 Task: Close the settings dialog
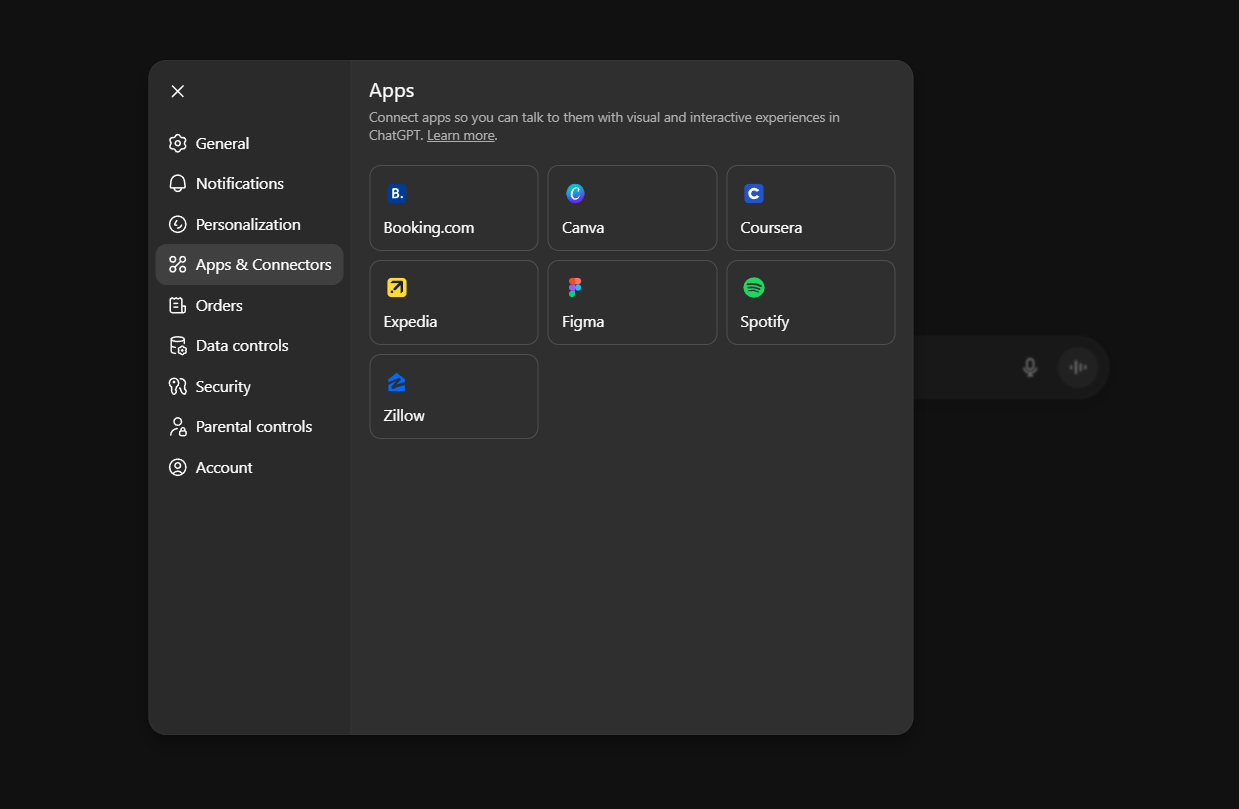(178, 91)
